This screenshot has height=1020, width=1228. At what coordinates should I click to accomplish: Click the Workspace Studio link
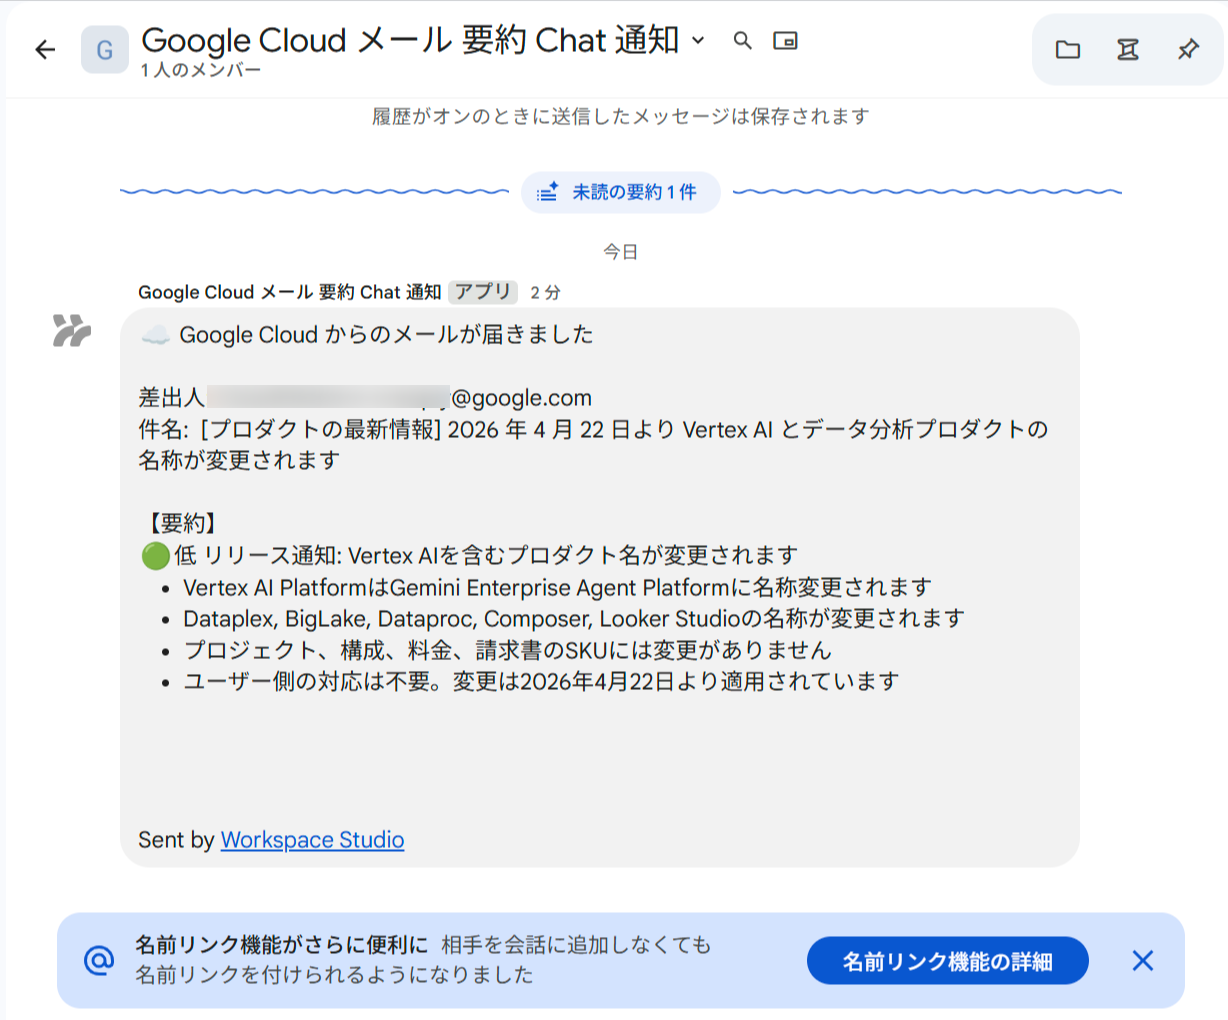tap(312, 839)
